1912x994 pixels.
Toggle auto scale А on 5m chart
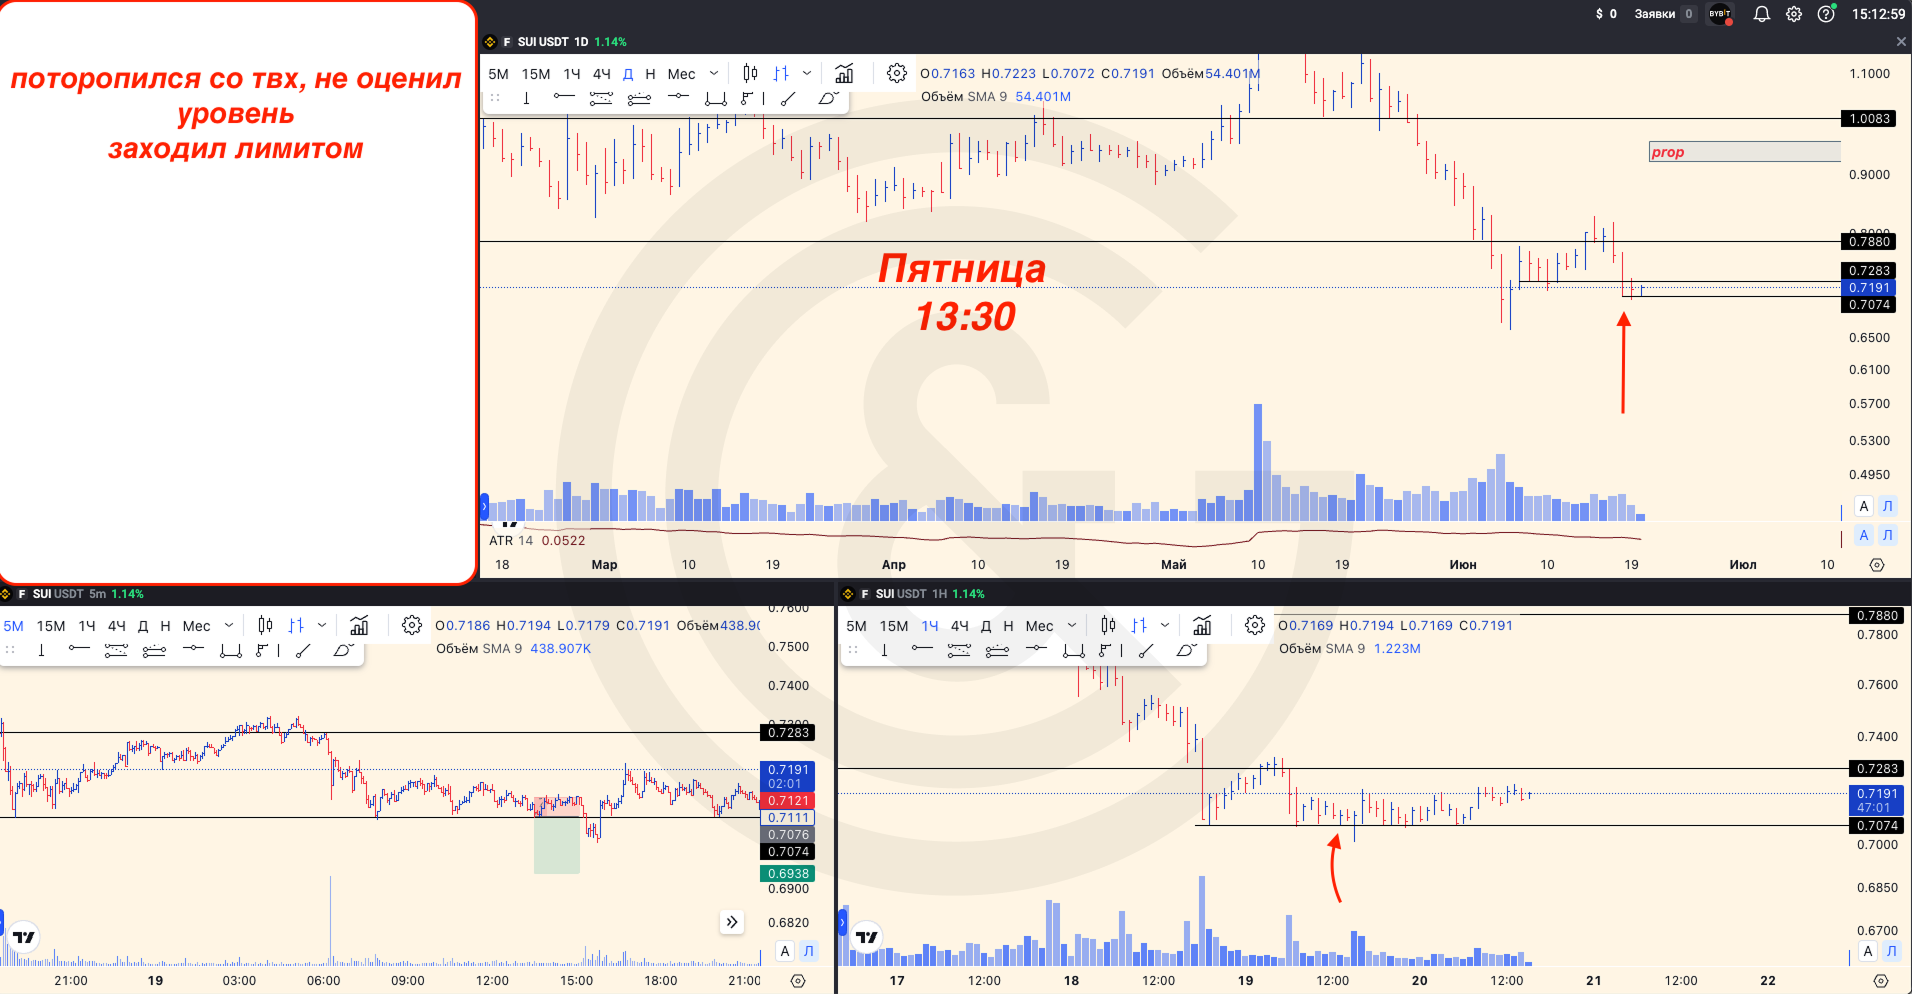point(785,951)
